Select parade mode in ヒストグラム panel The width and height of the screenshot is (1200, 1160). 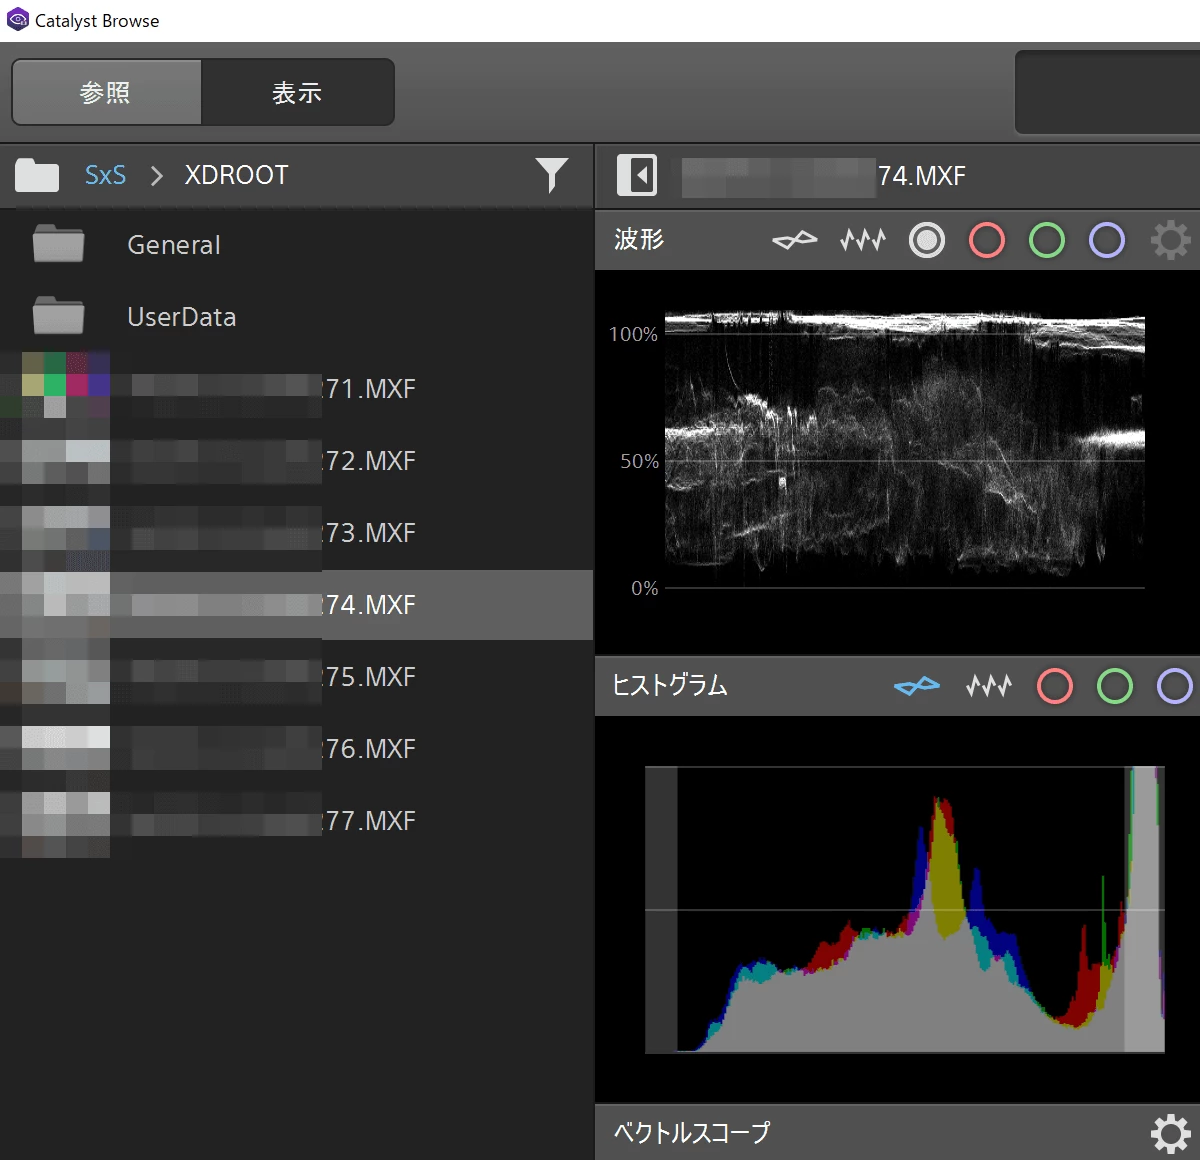point(989,686)
